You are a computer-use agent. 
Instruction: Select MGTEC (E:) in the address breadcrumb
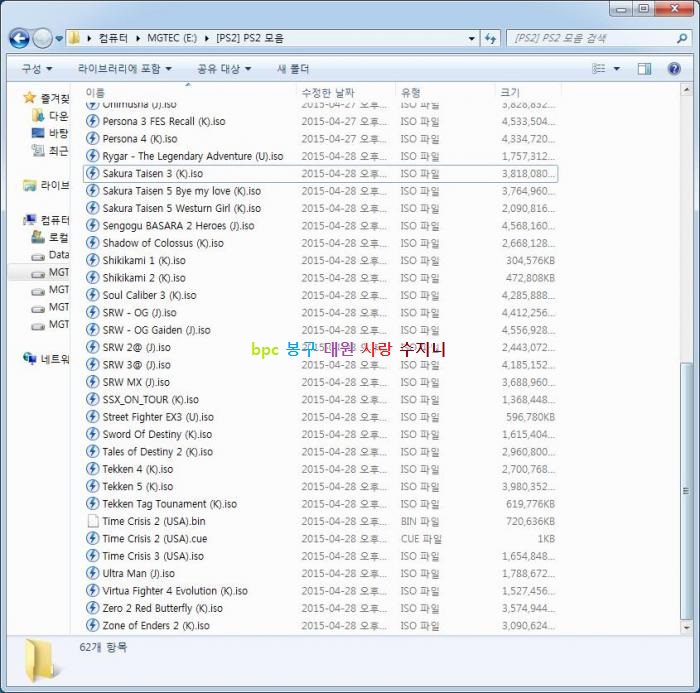(x=172, y=38)
